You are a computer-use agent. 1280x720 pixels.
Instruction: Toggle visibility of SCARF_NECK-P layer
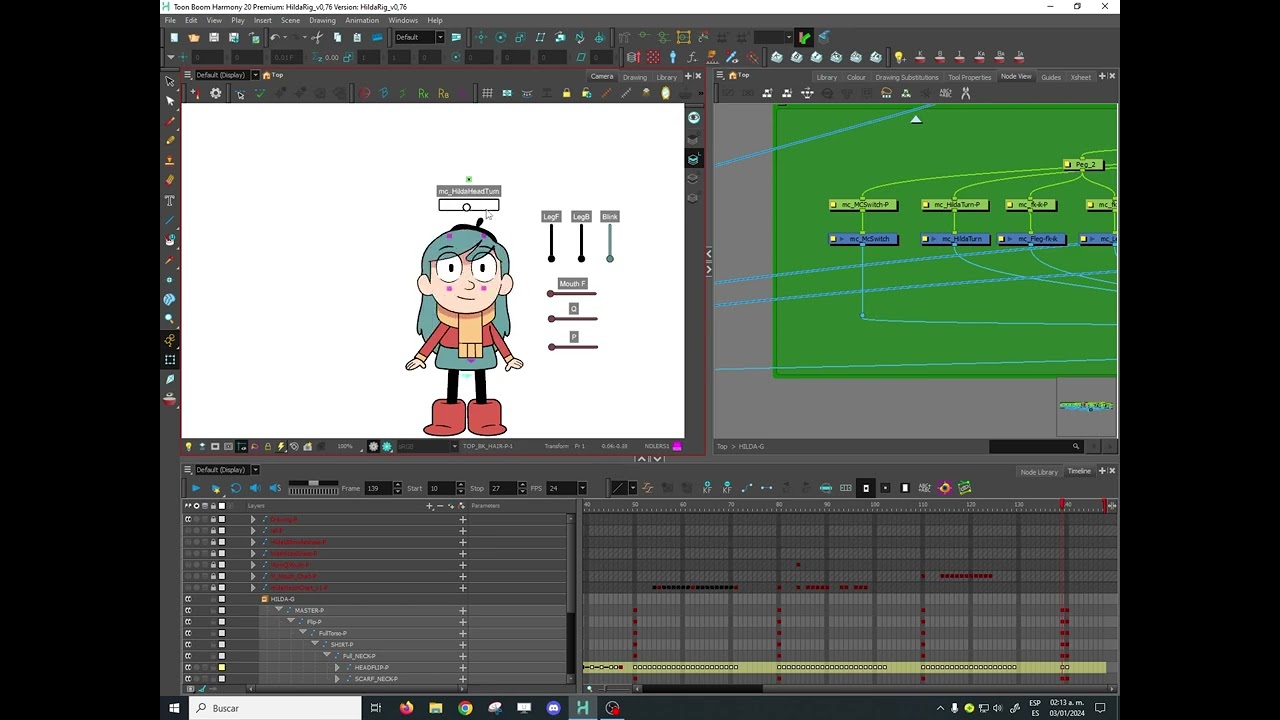188,679
